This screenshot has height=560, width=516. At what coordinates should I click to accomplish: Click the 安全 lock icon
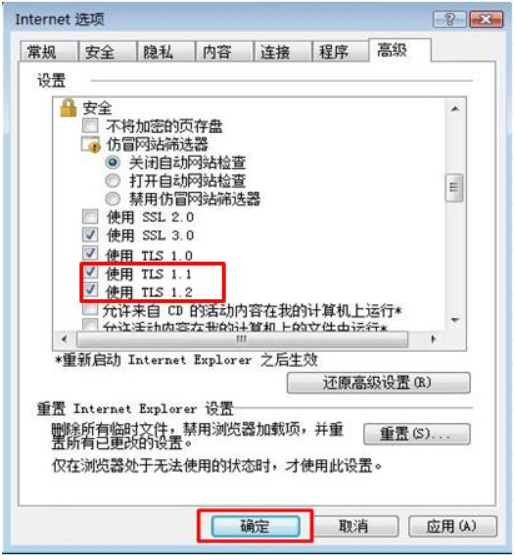pos(68,108)
